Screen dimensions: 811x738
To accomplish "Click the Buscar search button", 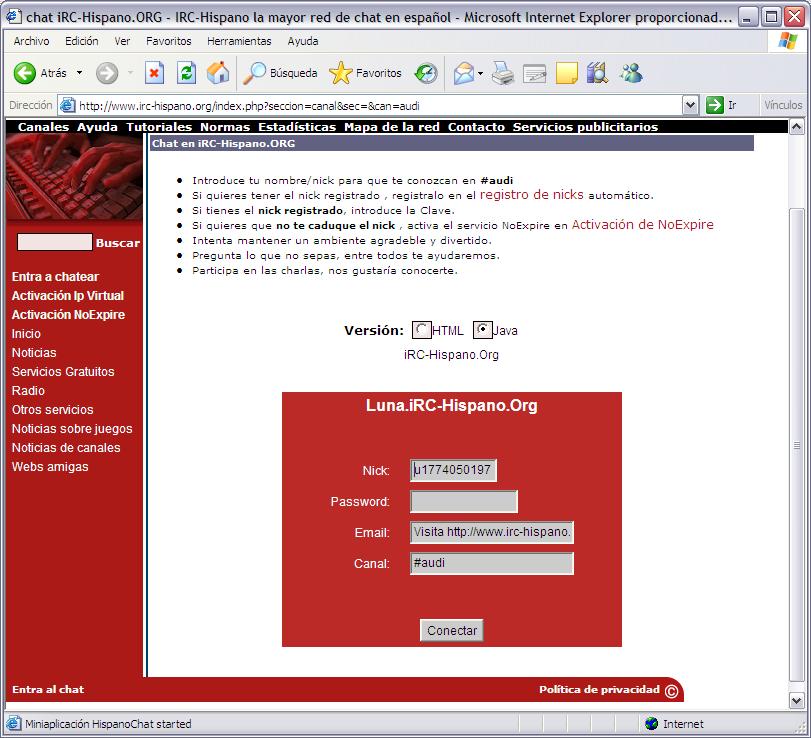I will click(x=117, y=243).
